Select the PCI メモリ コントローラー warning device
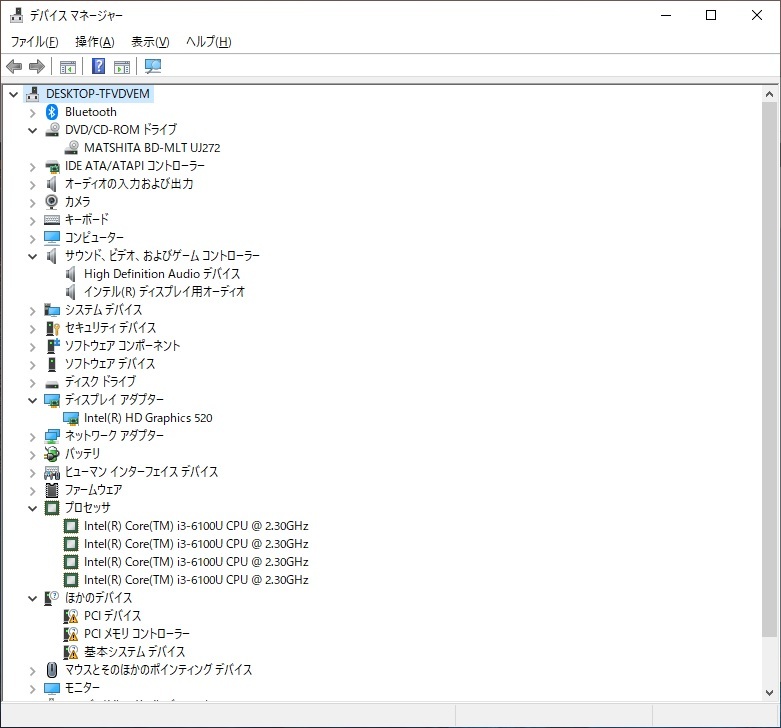Viewport: 781px width, 728px height. point(136,634)
